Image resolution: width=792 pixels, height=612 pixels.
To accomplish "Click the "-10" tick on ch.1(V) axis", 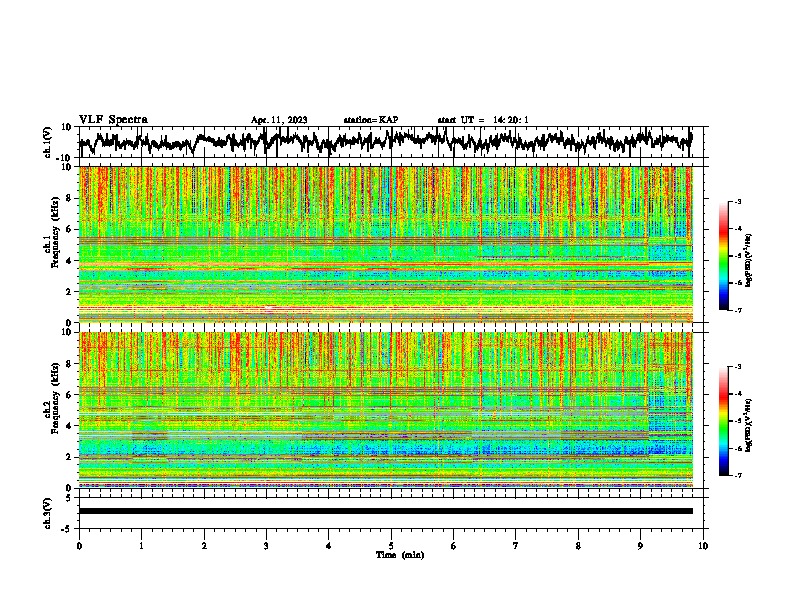I will 65,158.
